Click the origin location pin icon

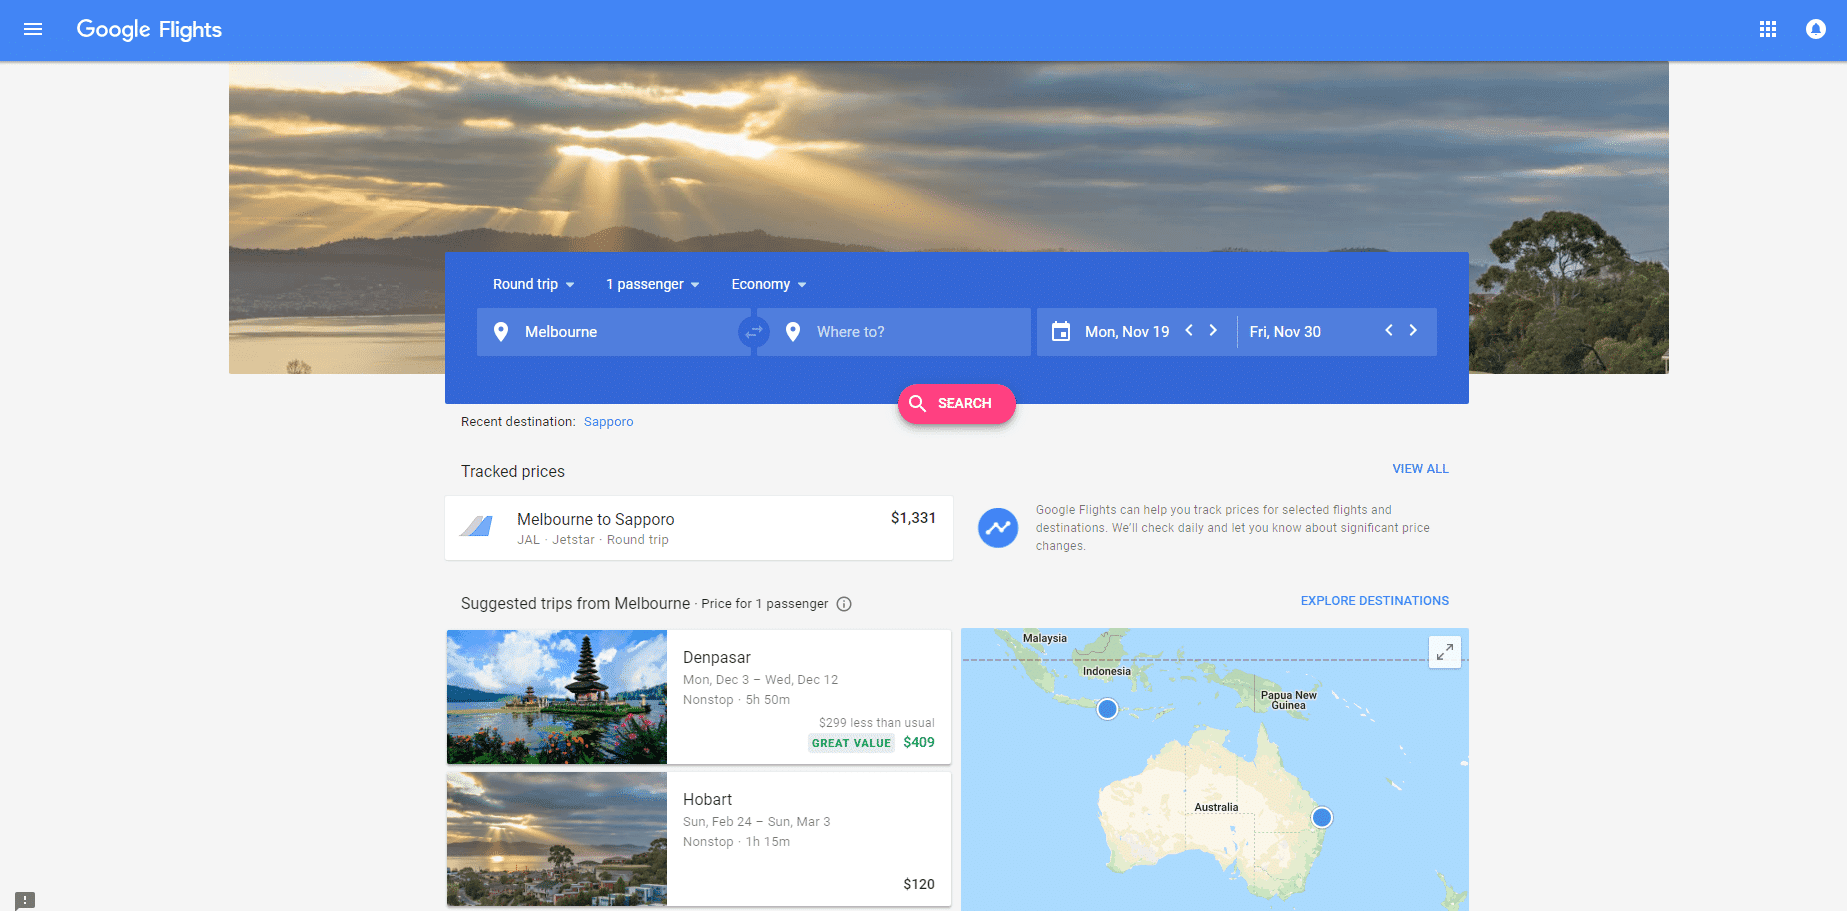pyautogui.click(x=501, y=331)
